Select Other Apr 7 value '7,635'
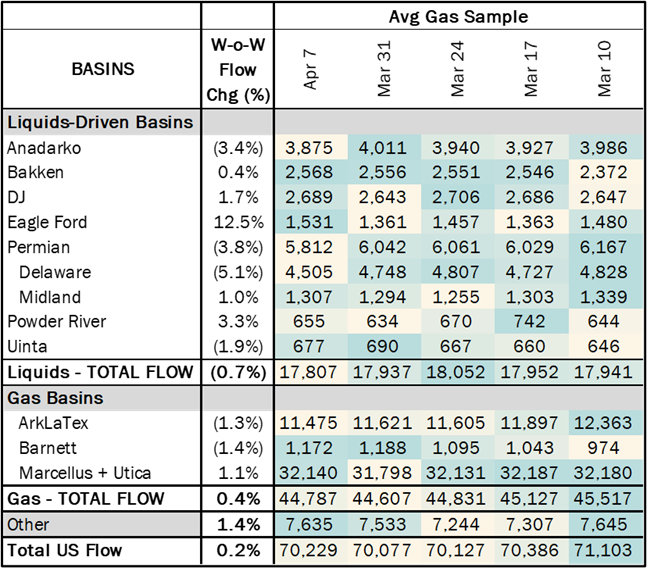647x568 pixels. coord(309,525)
